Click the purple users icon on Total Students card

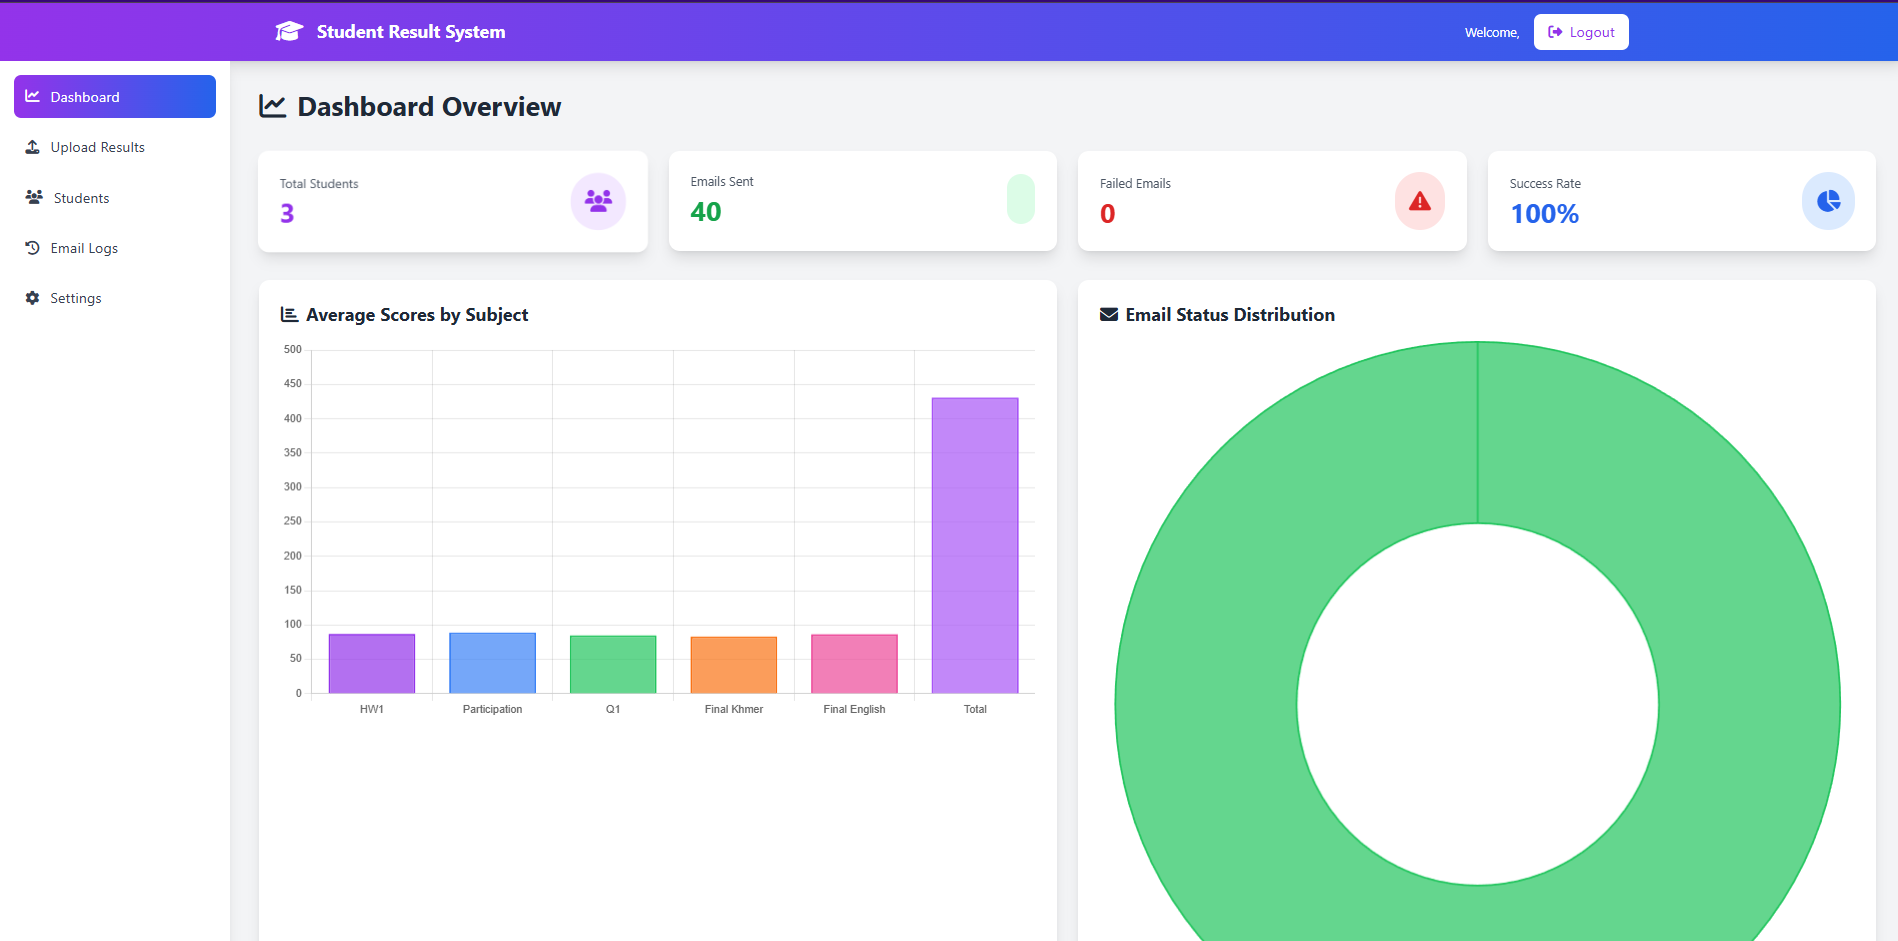[x=597, y=201]
